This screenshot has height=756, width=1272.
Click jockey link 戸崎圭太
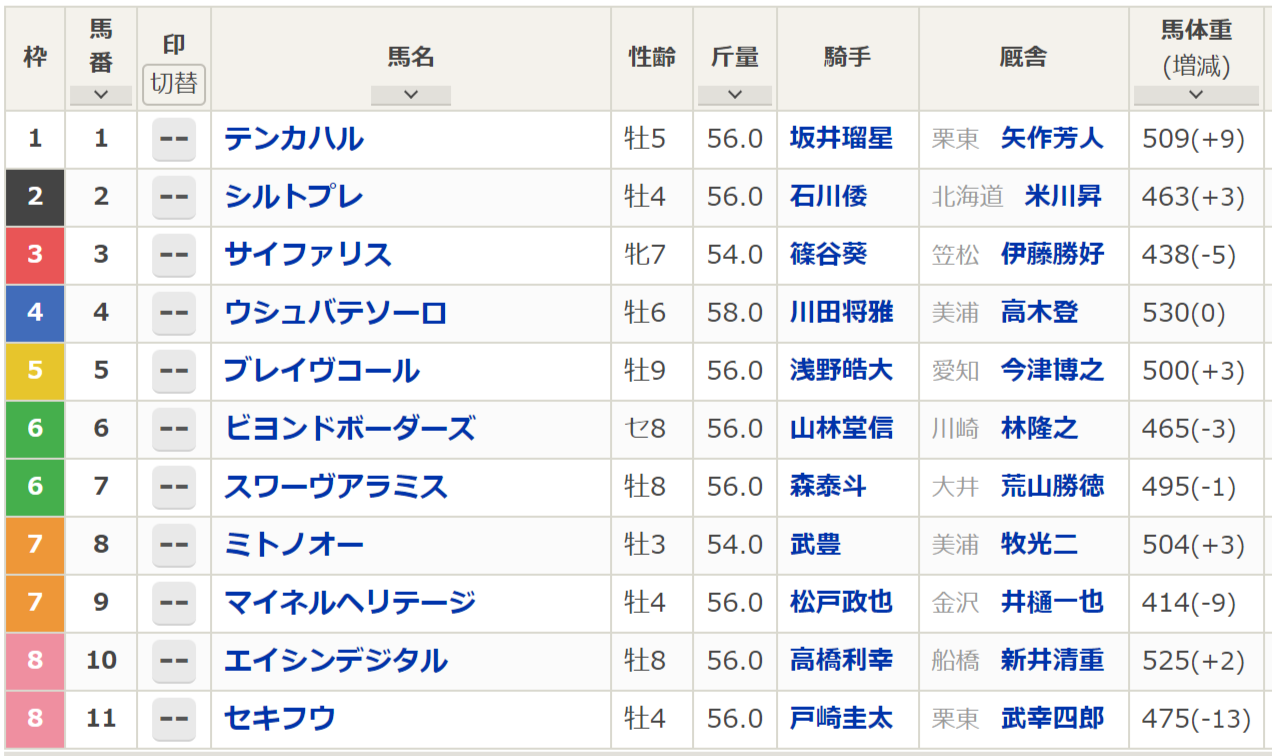pyautogui.click(x=842, y=718)
